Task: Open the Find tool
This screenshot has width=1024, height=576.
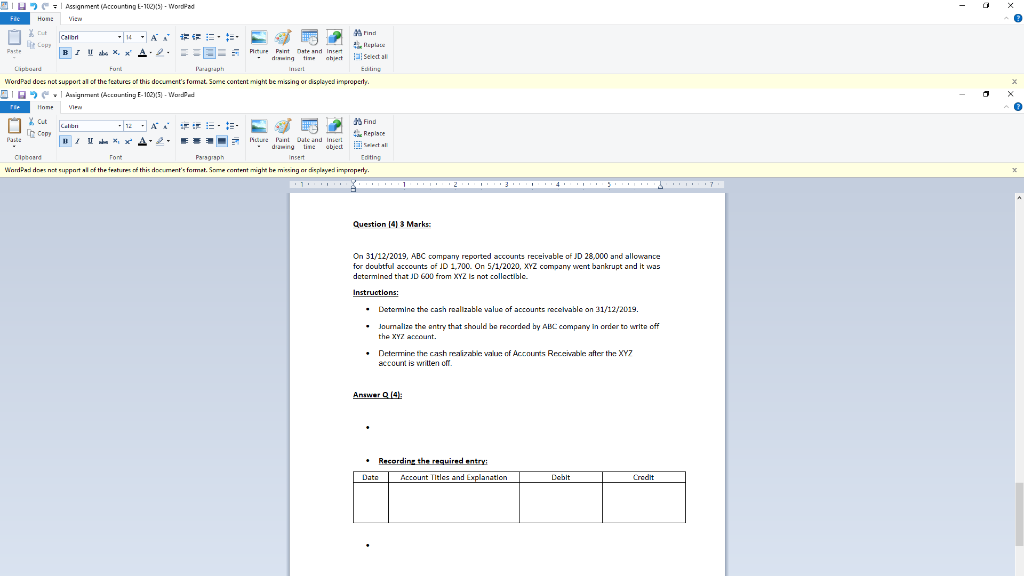Action: tap(365, 122)
